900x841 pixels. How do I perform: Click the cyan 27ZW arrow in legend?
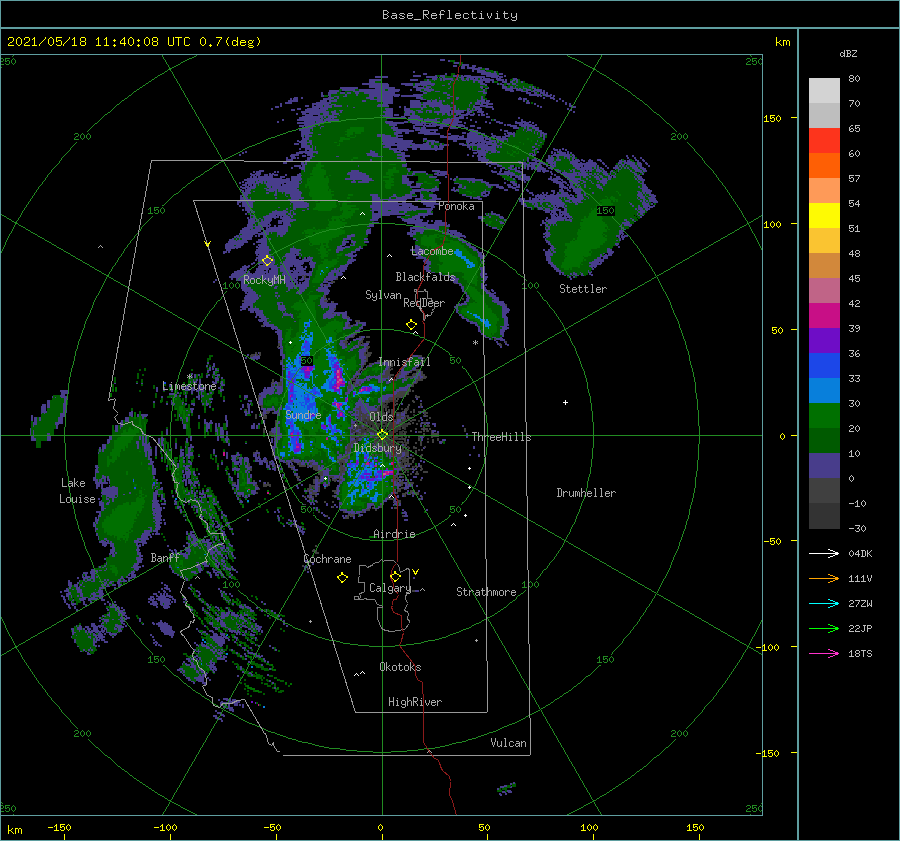824,603
